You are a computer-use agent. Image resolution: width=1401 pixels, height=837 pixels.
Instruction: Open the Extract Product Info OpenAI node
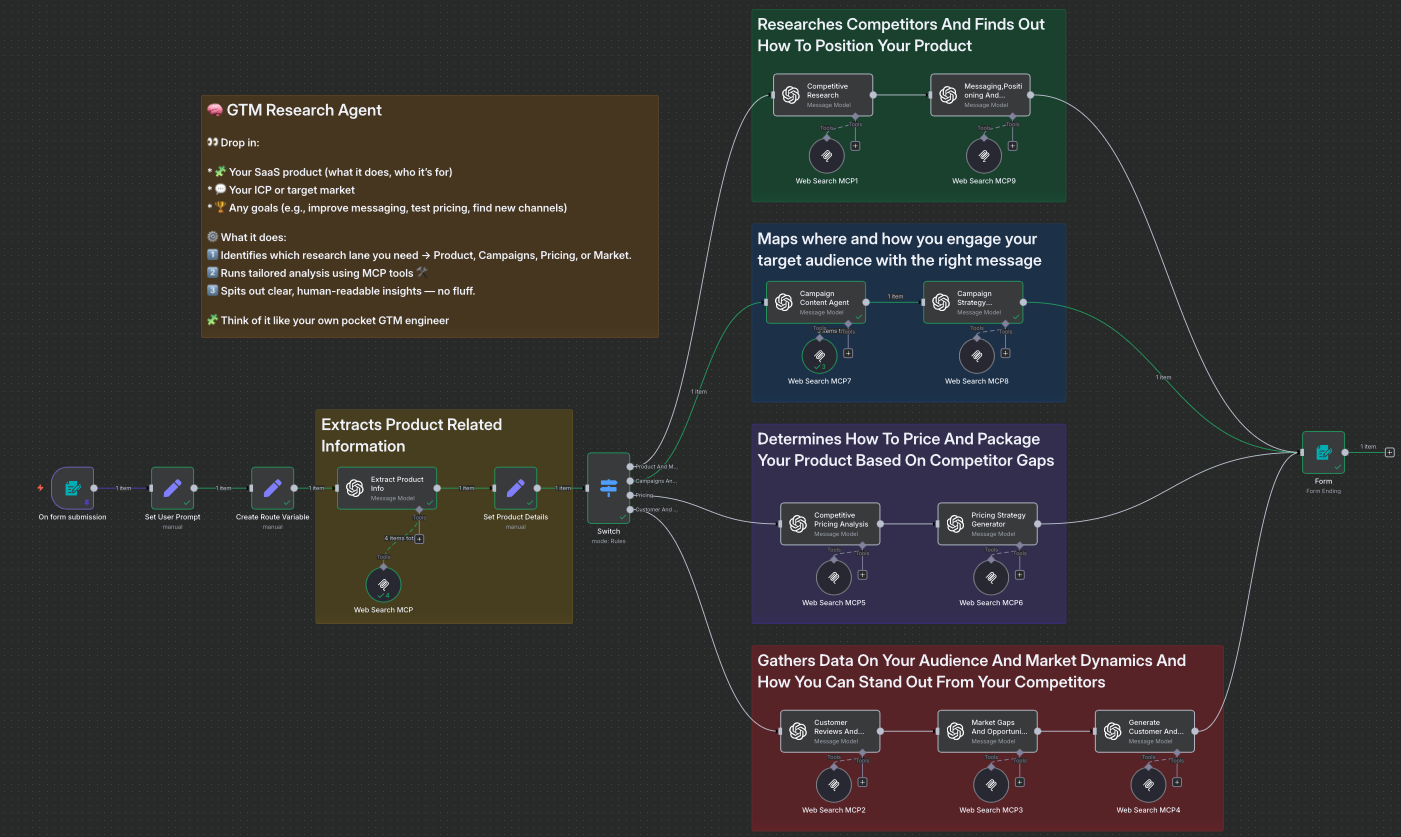[386, 488]
